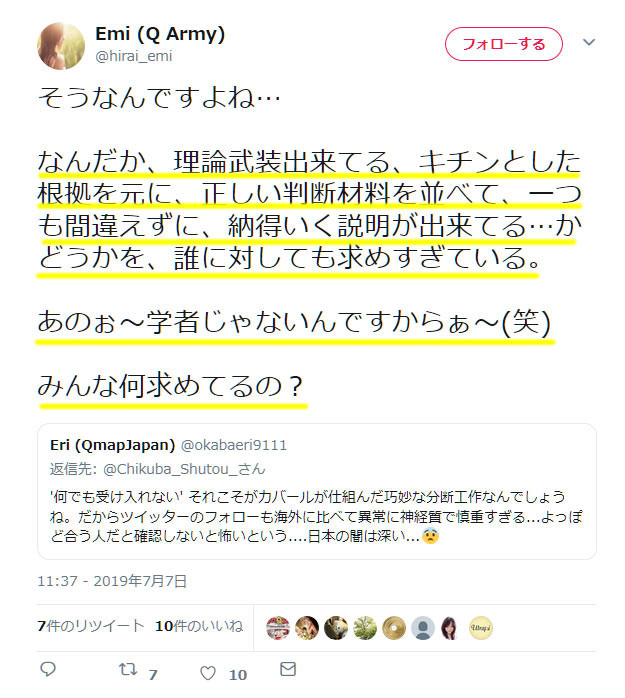Open Emi's profile avatar photo
This screenshot has height=698, width=625.
point(61,46)
